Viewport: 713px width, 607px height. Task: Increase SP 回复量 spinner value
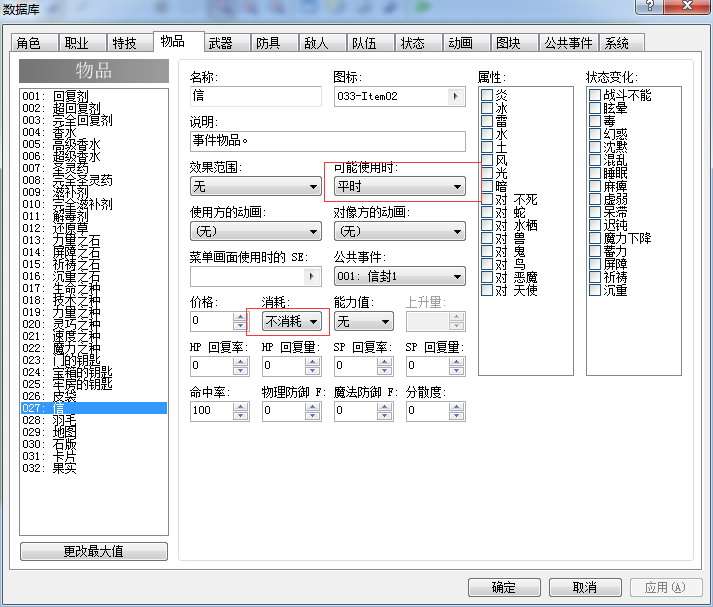click(x=456, y=361)
